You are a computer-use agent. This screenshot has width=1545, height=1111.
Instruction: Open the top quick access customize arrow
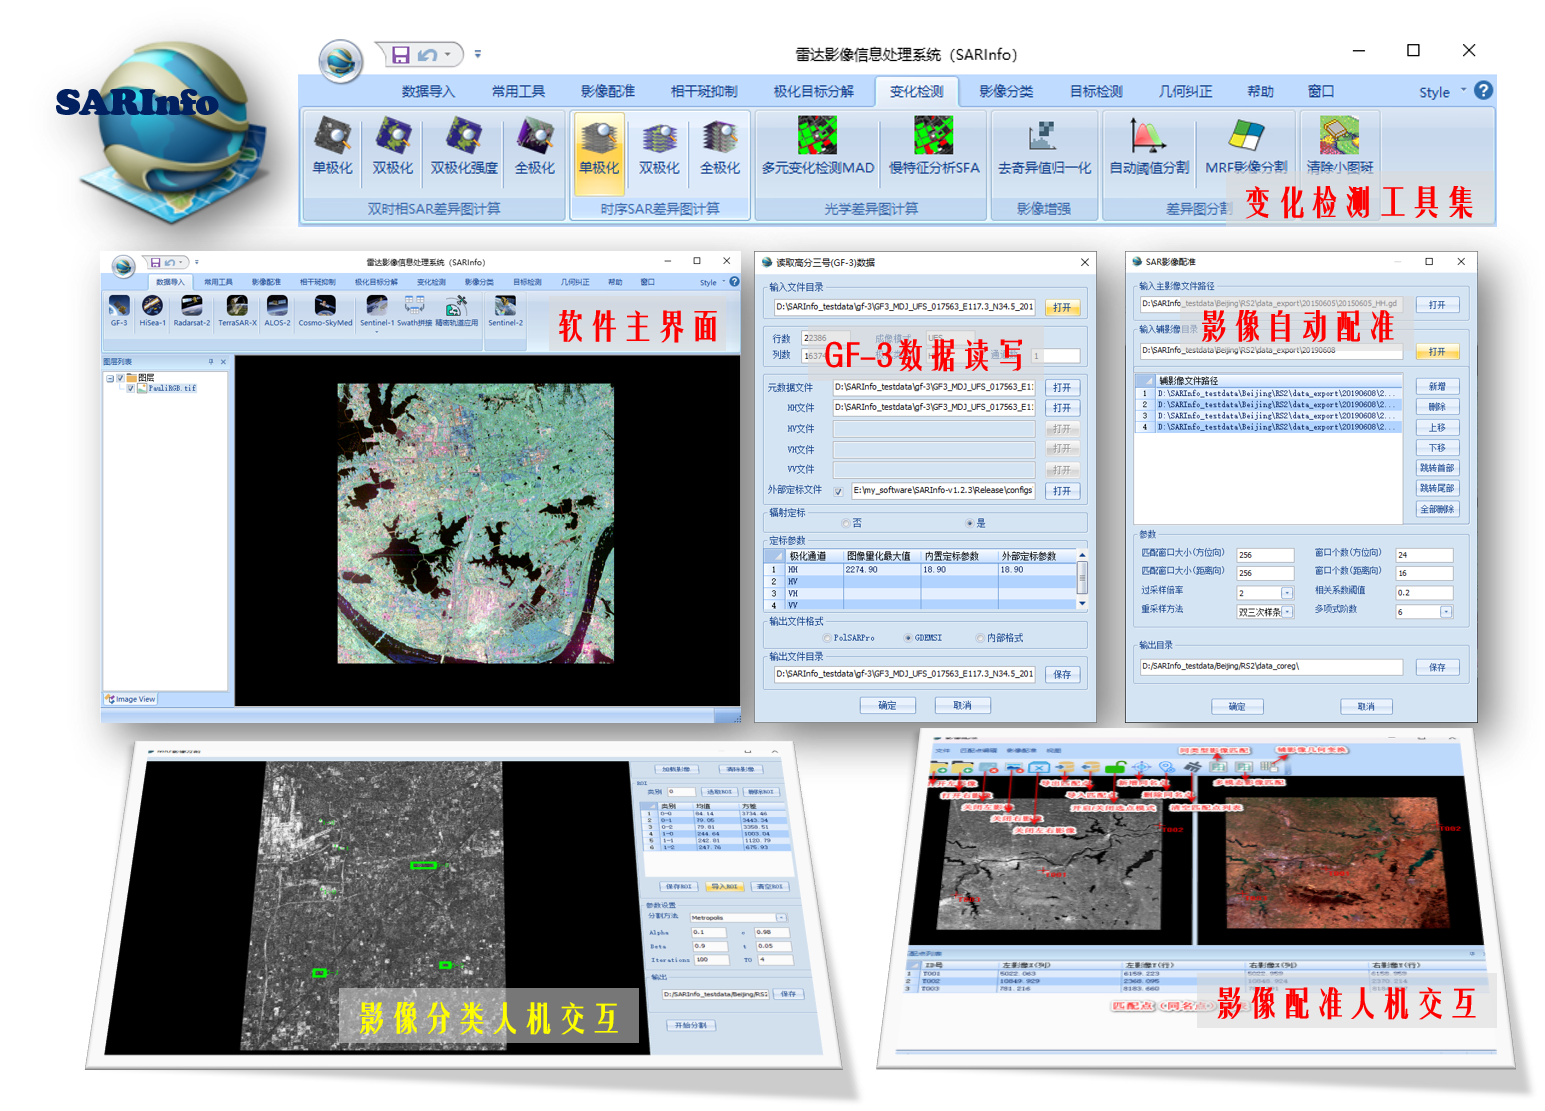coord(478,54)
